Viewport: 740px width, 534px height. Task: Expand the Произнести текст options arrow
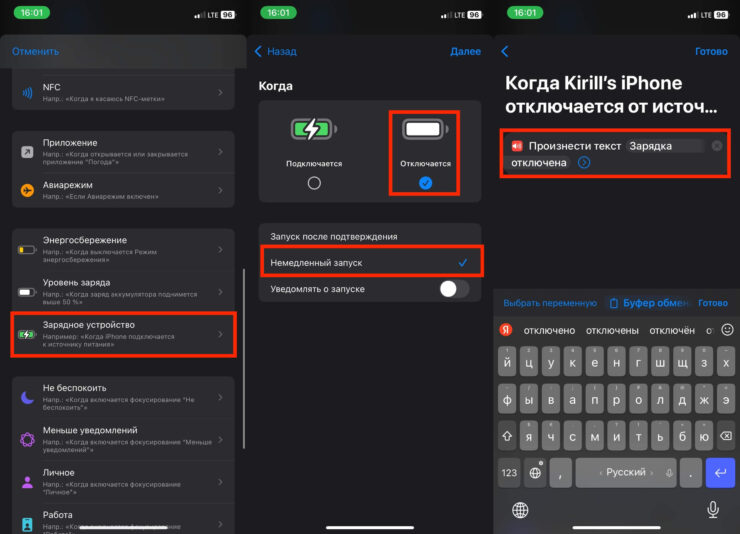[x=584, y=162]
